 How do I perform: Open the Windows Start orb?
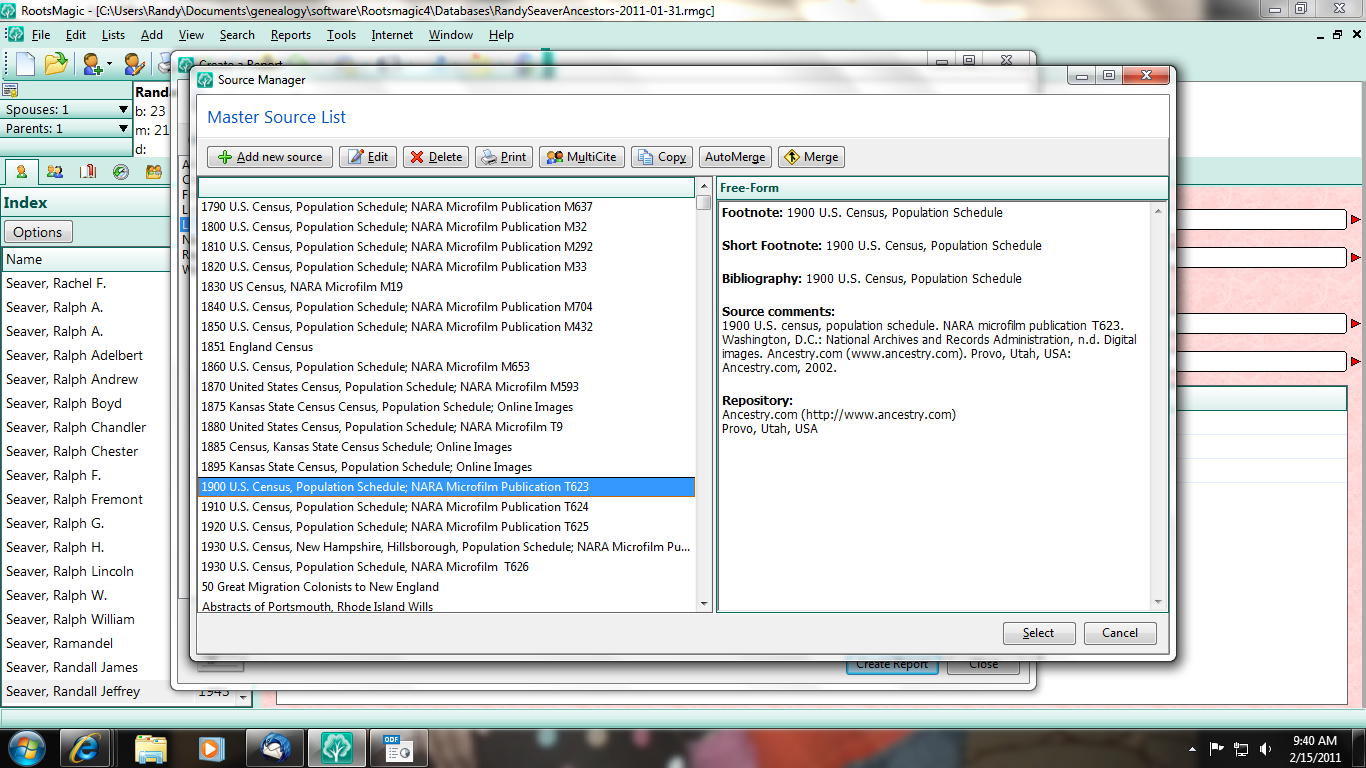pos(26,748)
